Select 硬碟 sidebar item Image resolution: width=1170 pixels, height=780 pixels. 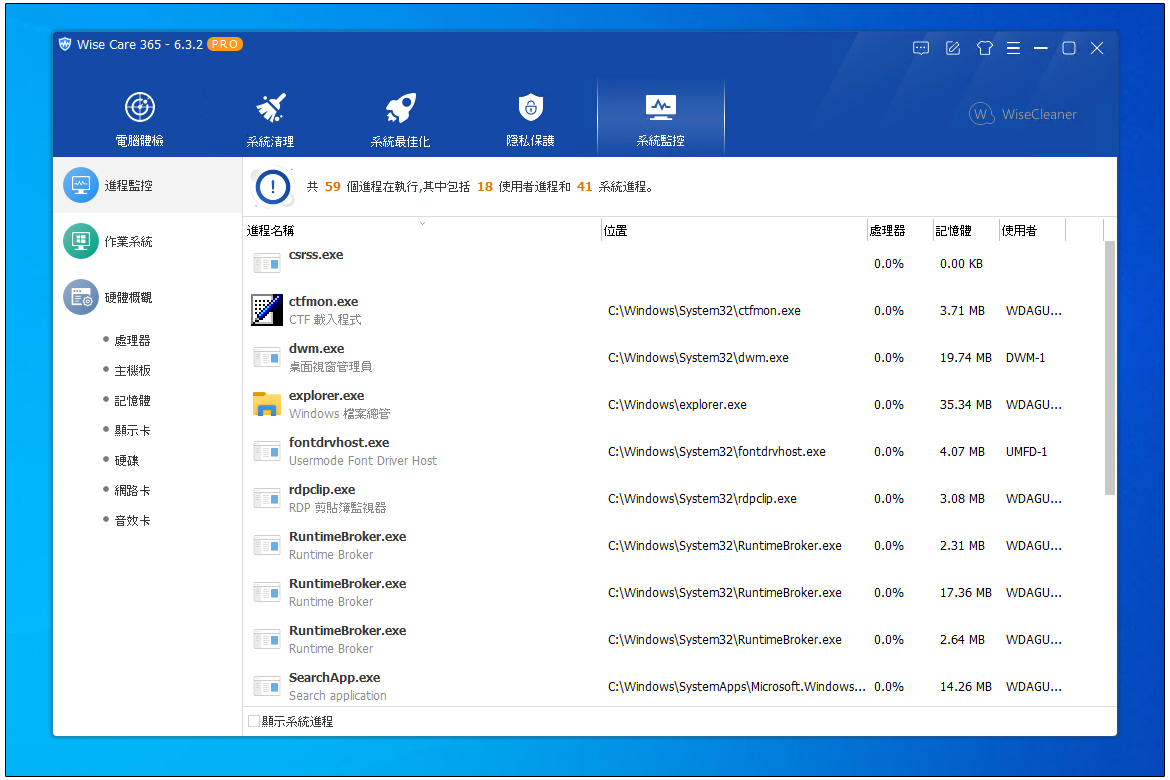coord(126,461)
